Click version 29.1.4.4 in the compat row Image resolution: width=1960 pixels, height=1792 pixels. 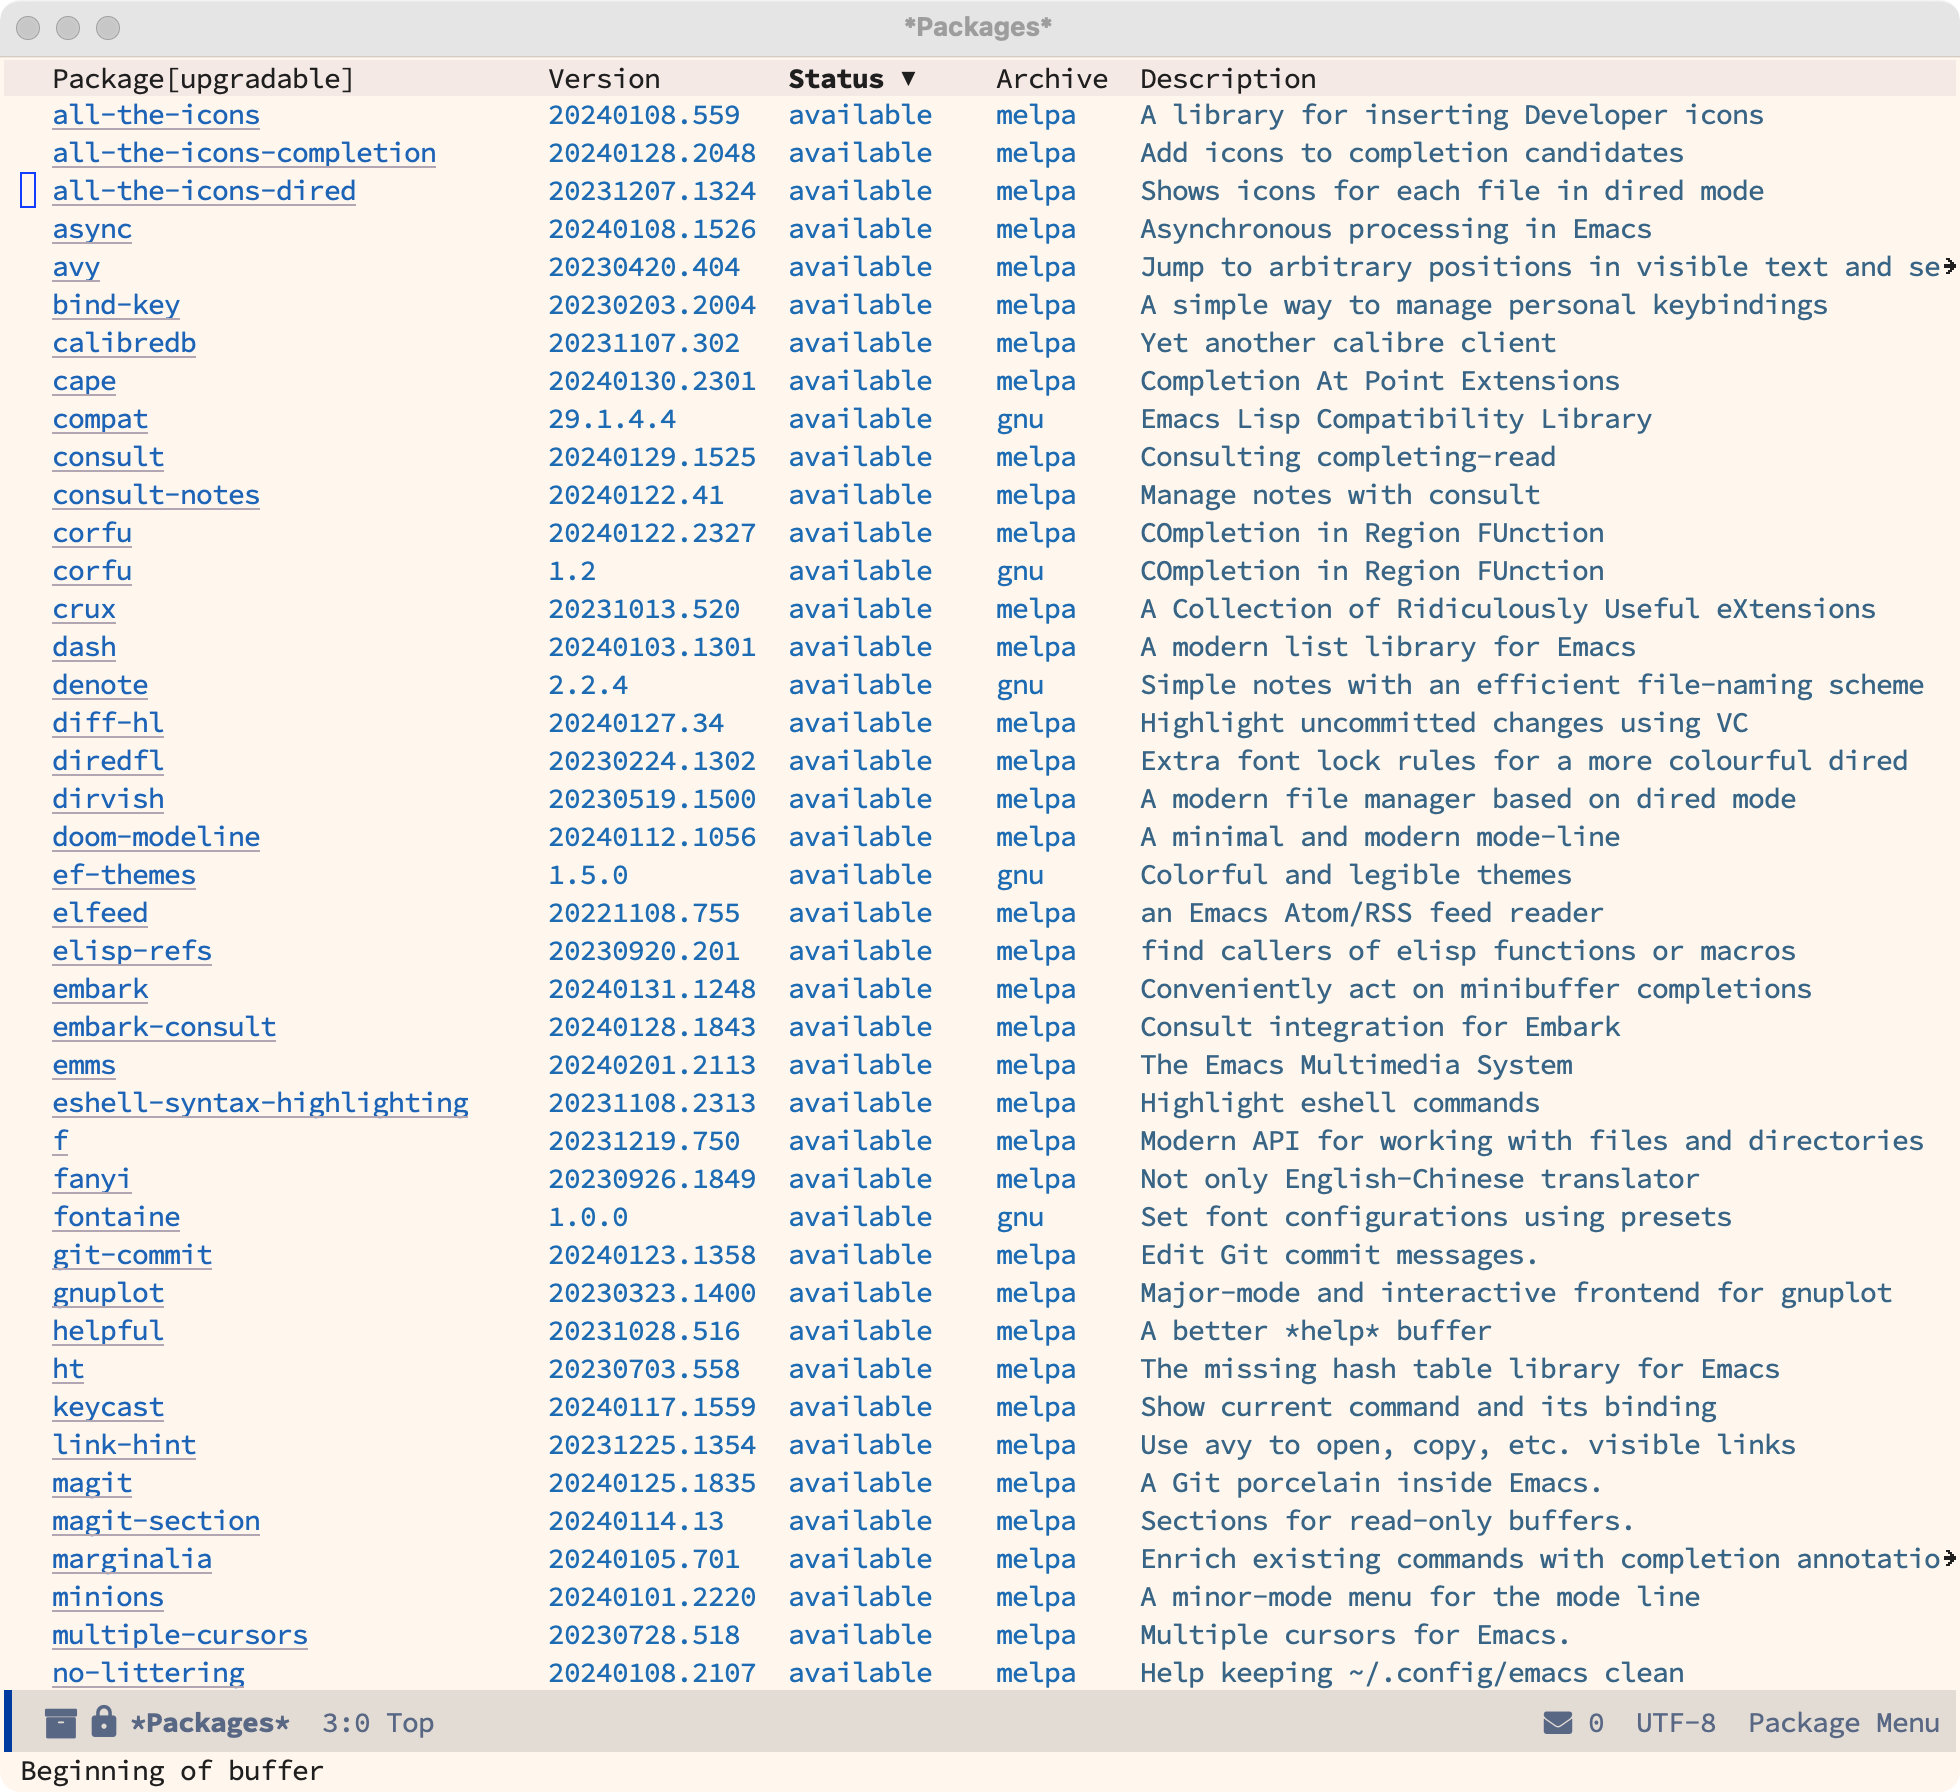point(612,419)
